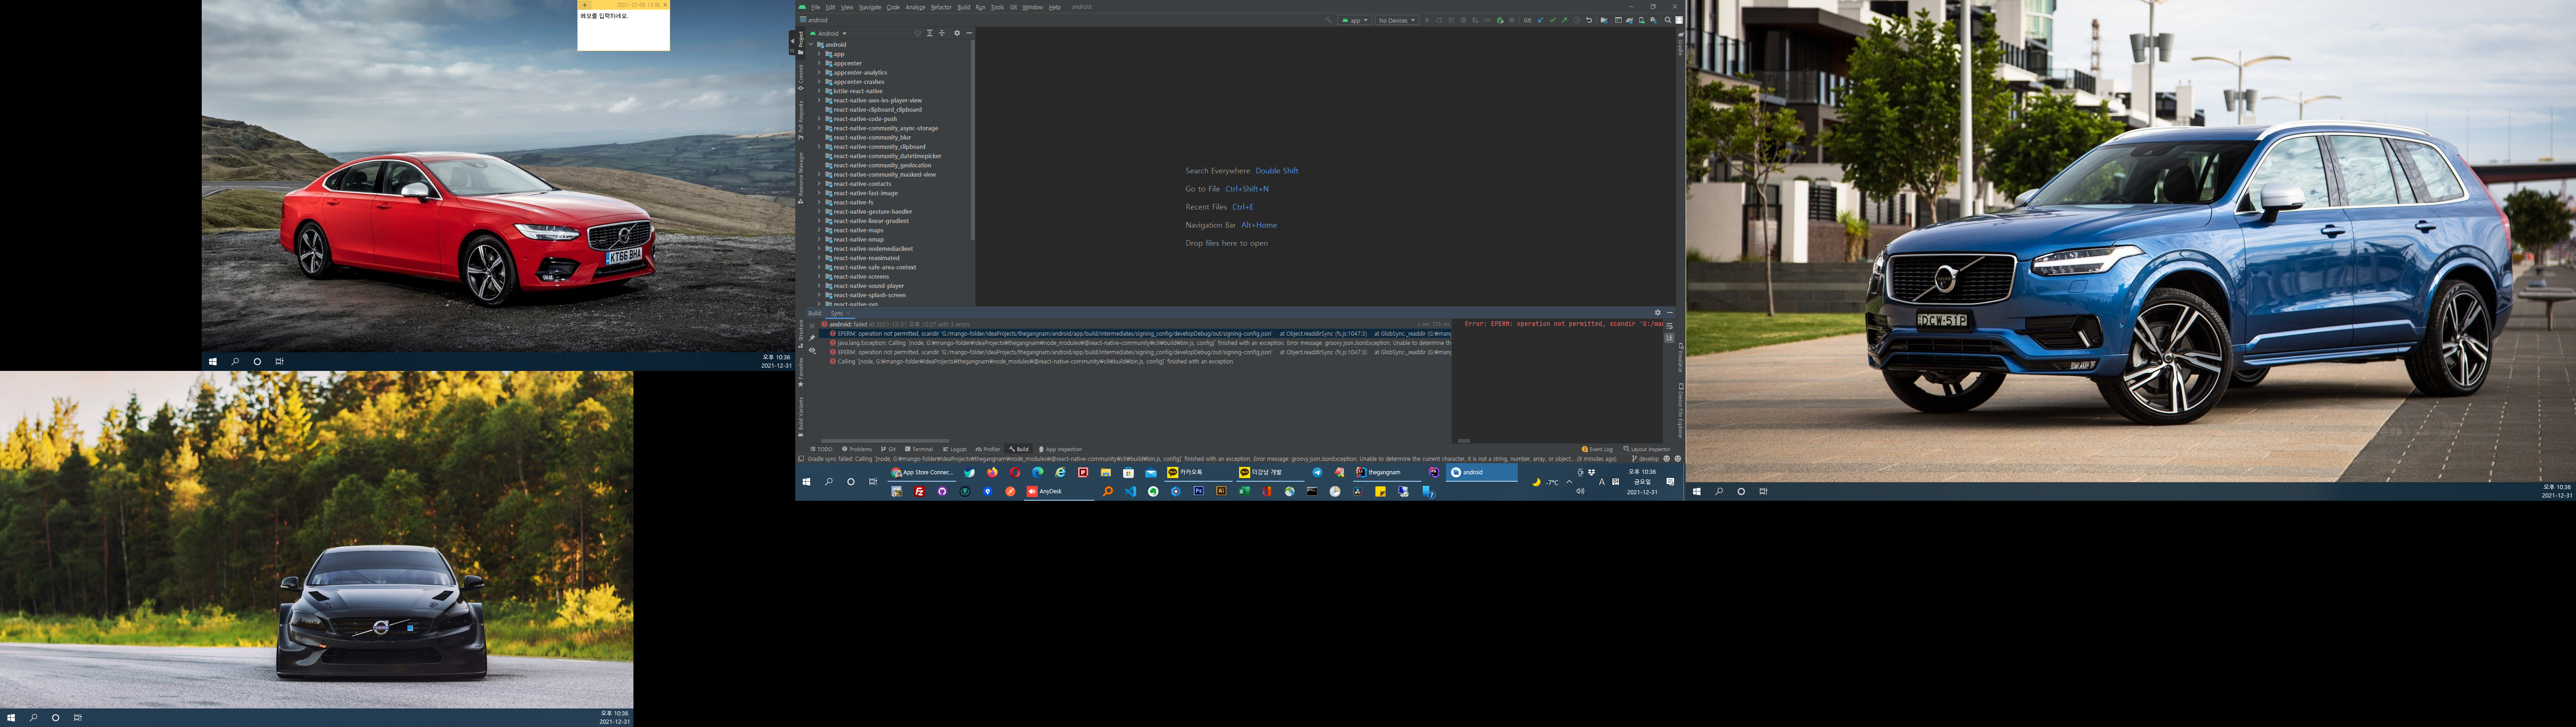Open Project panel gear options

click(x=957, y=33)
